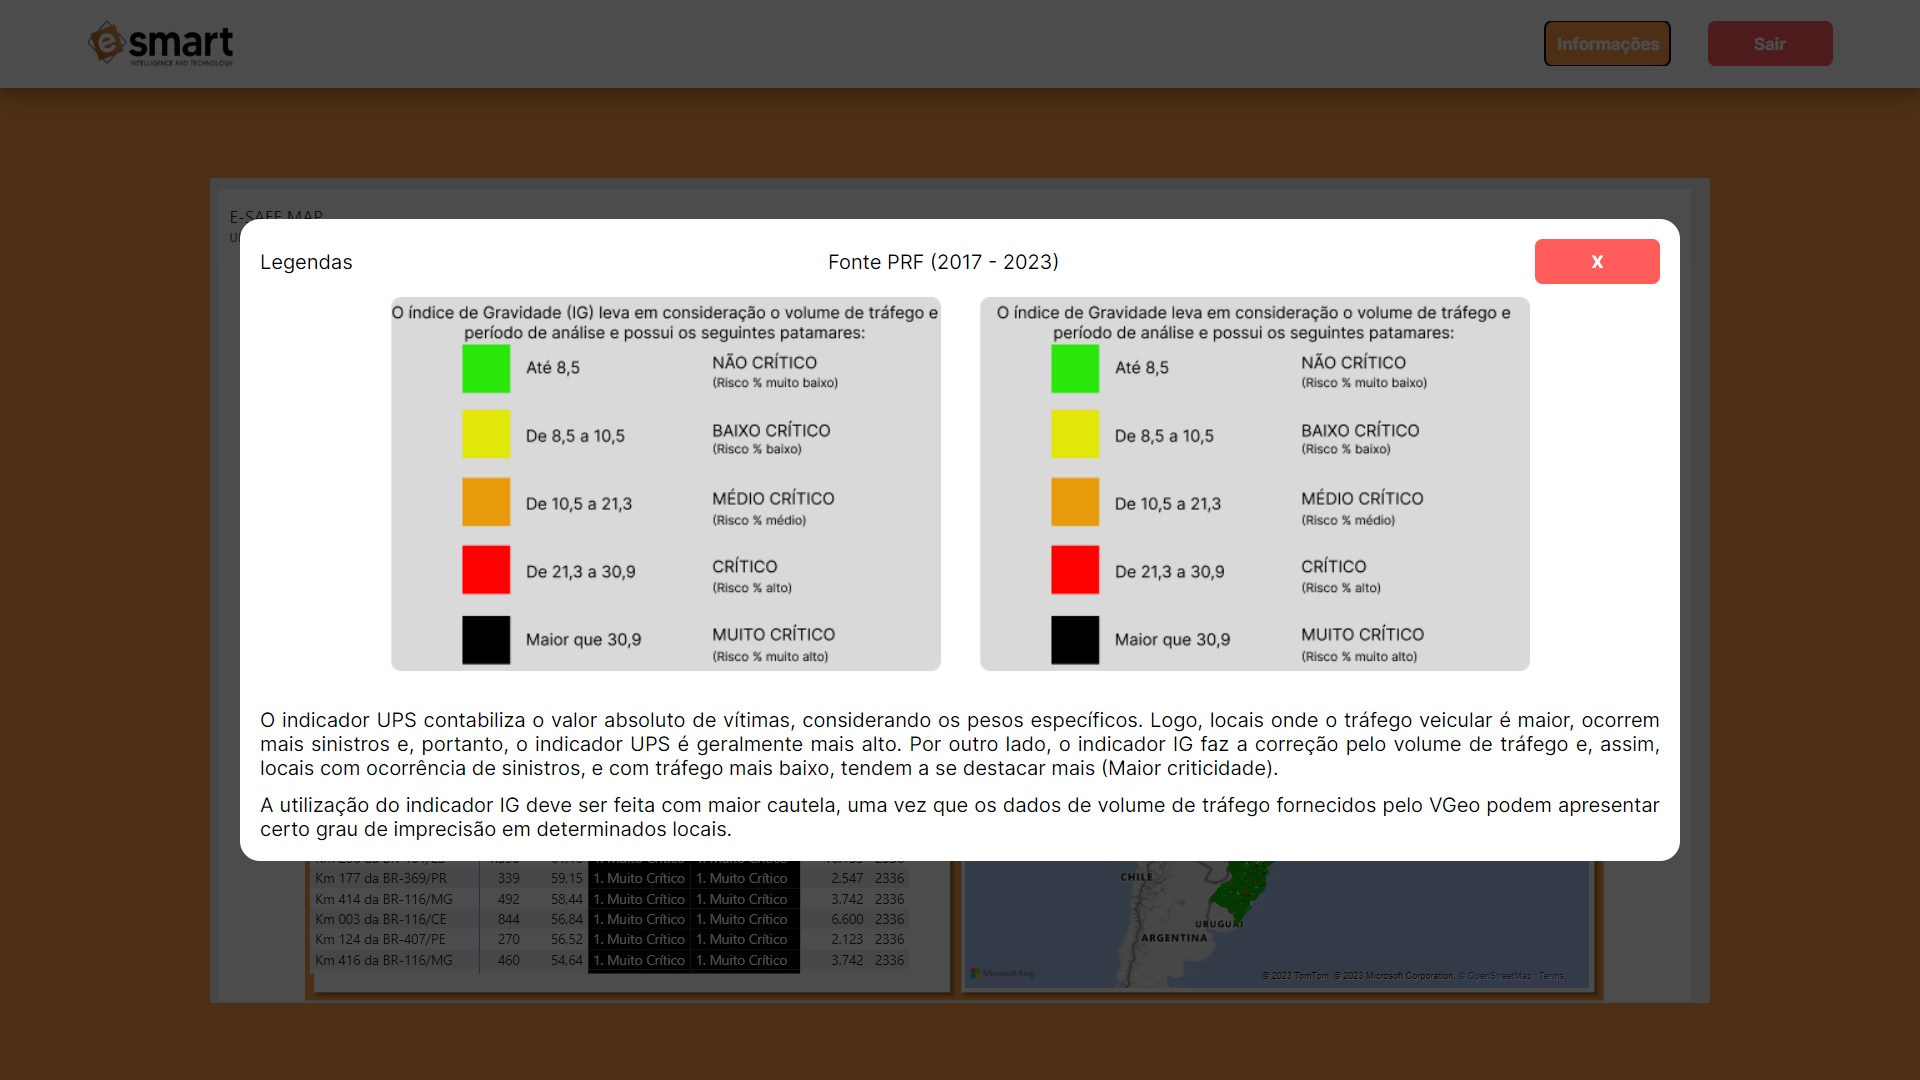Click ARGENTINA label on the background map

pos(1174,938)
